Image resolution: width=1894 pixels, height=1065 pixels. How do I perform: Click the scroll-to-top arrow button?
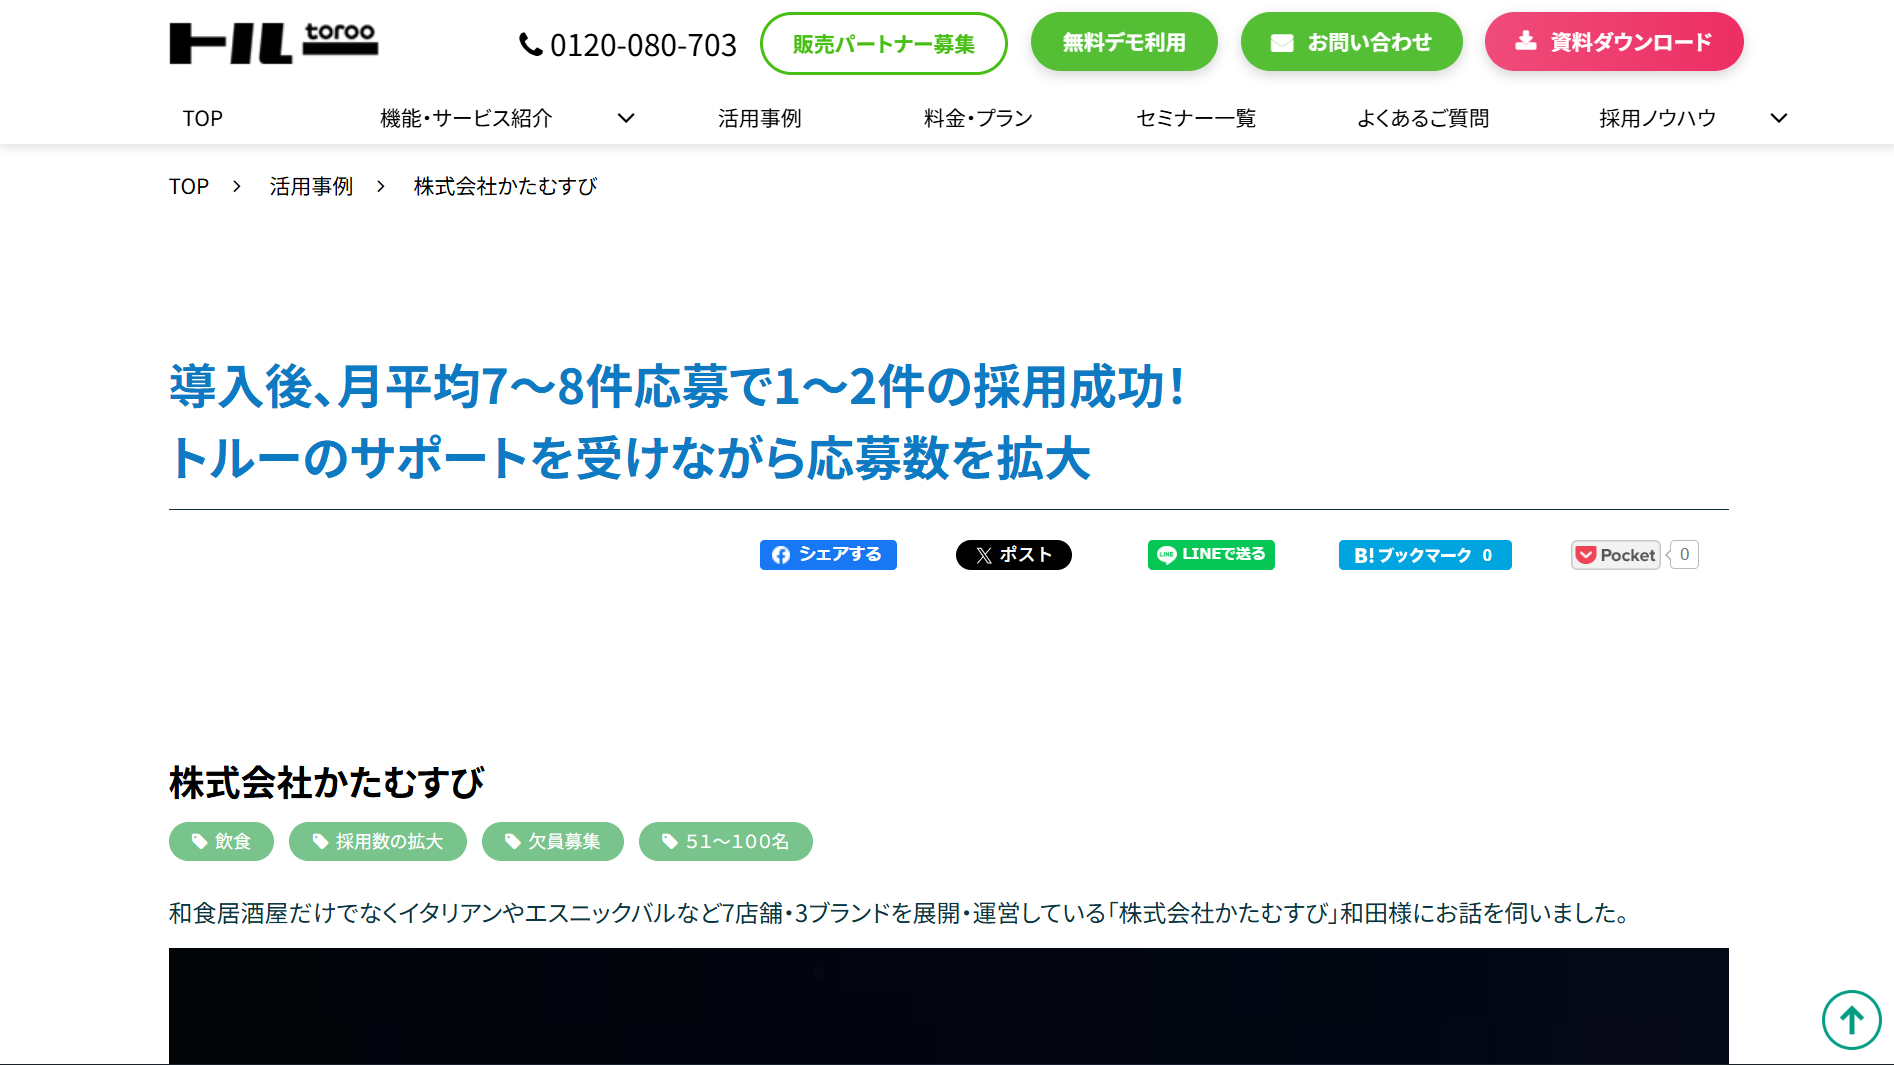coord(1852,1020)
